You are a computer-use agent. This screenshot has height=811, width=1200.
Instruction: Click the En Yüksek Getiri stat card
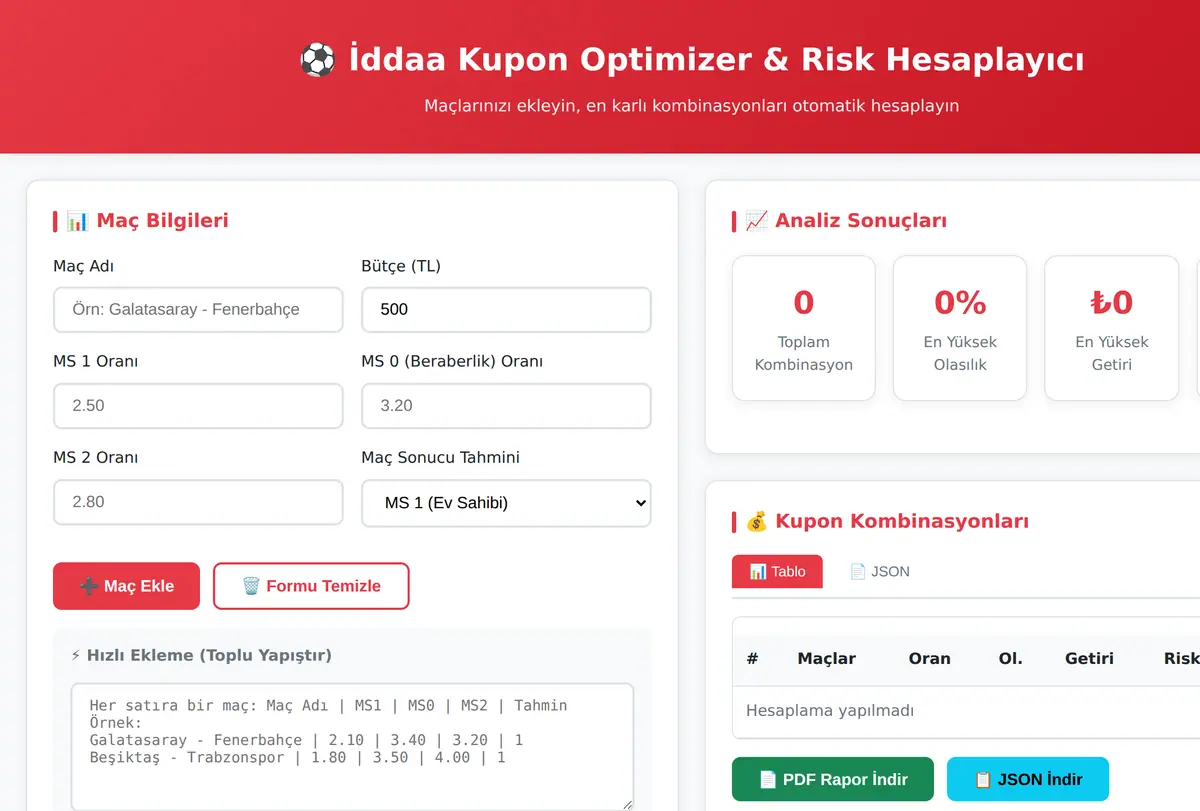(1112, 328)
